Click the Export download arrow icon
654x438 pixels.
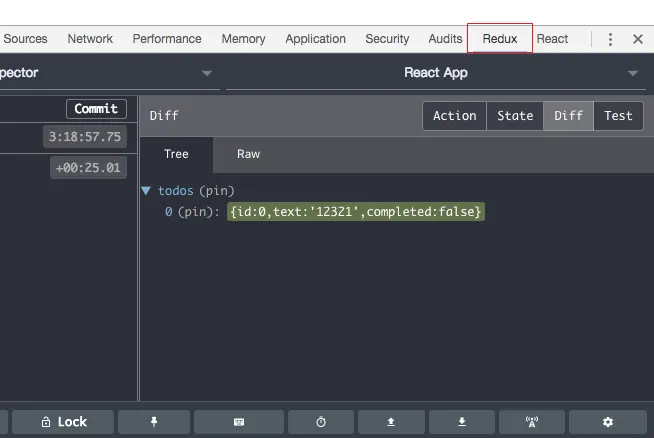(x=462, y=422)
